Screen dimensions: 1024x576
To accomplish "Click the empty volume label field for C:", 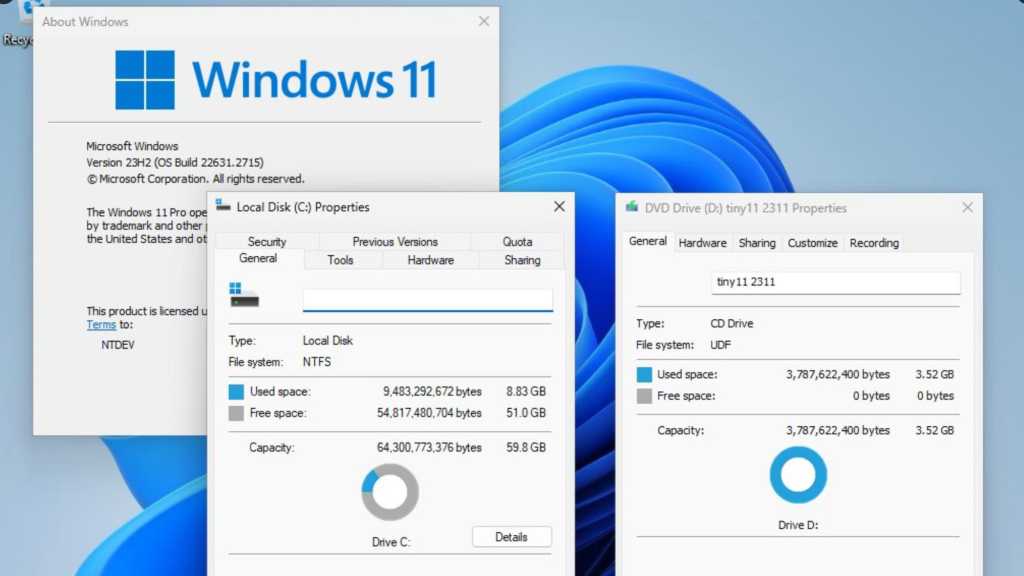I will (427, 299).
